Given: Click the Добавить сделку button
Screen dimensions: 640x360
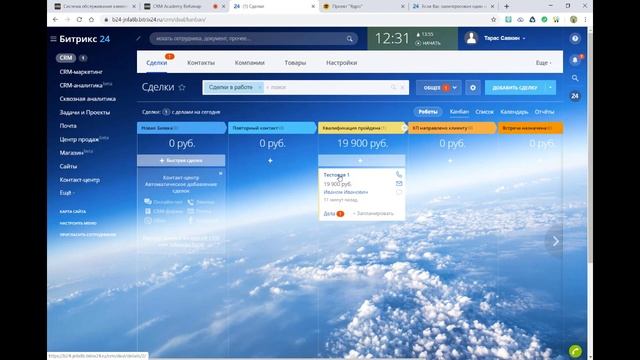Looking at the screenshot, I should [x=515, y=88].
